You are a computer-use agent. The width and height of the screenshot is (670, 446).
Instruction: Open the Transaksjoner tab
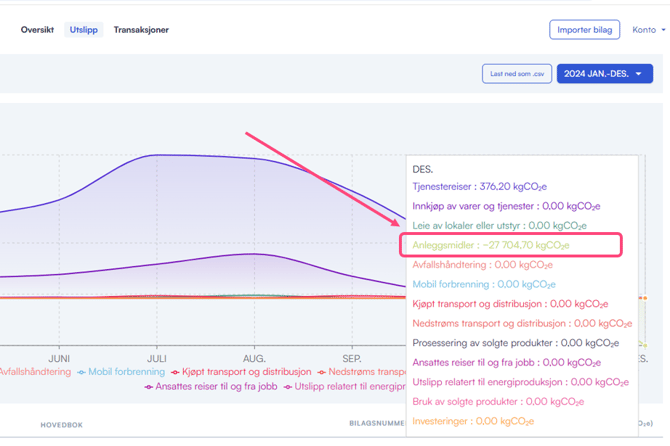coord(141,30)
